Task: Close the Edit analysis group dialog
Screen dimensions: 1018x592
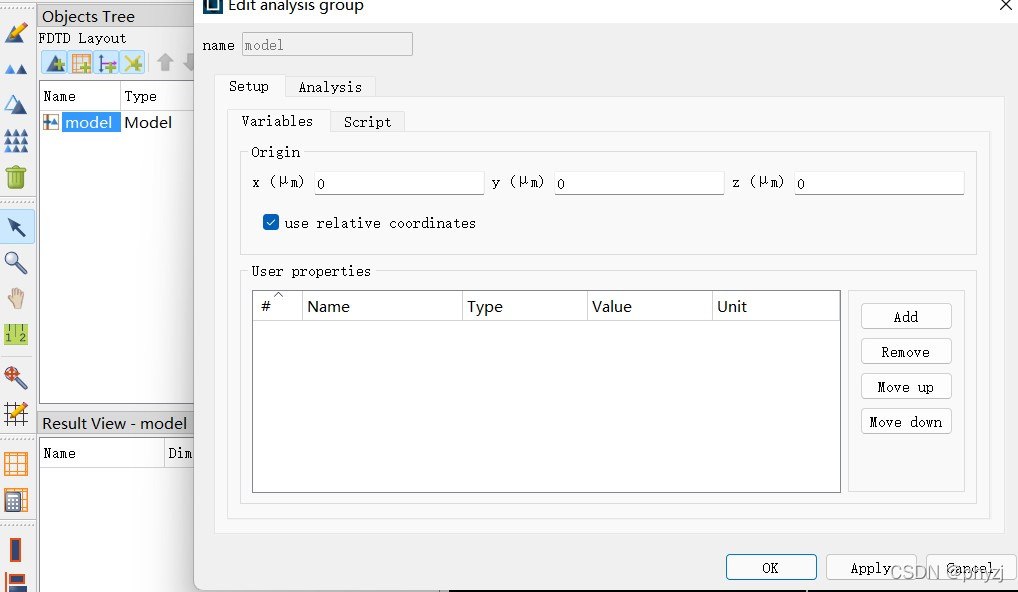Action: (x=1005, y=6)
